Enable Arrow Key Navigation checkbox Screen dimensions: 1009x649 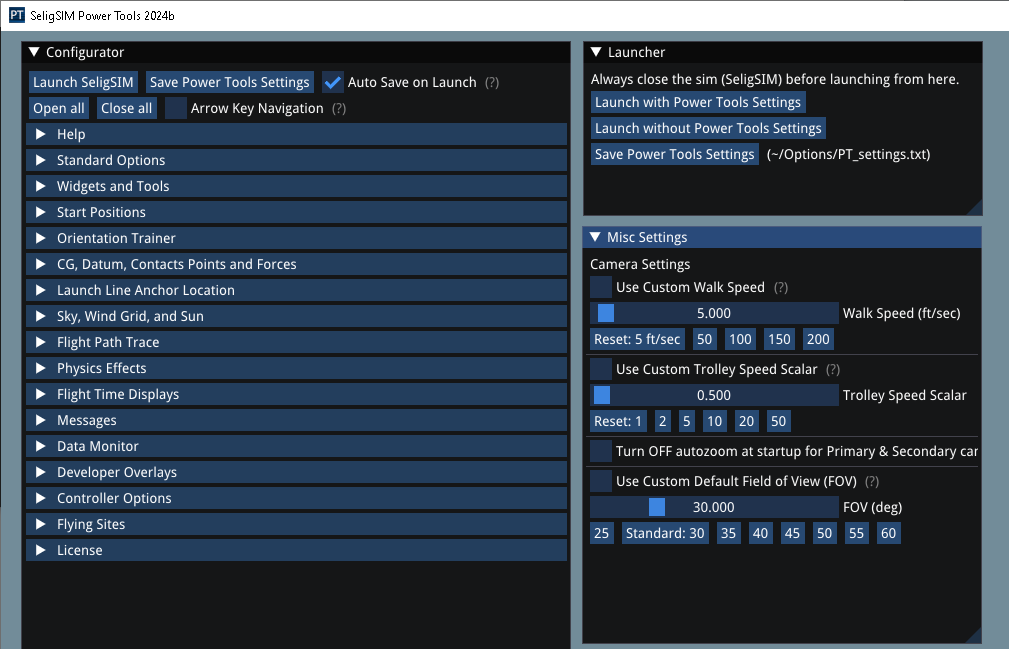pyautogui.click(x=176, y=108)
